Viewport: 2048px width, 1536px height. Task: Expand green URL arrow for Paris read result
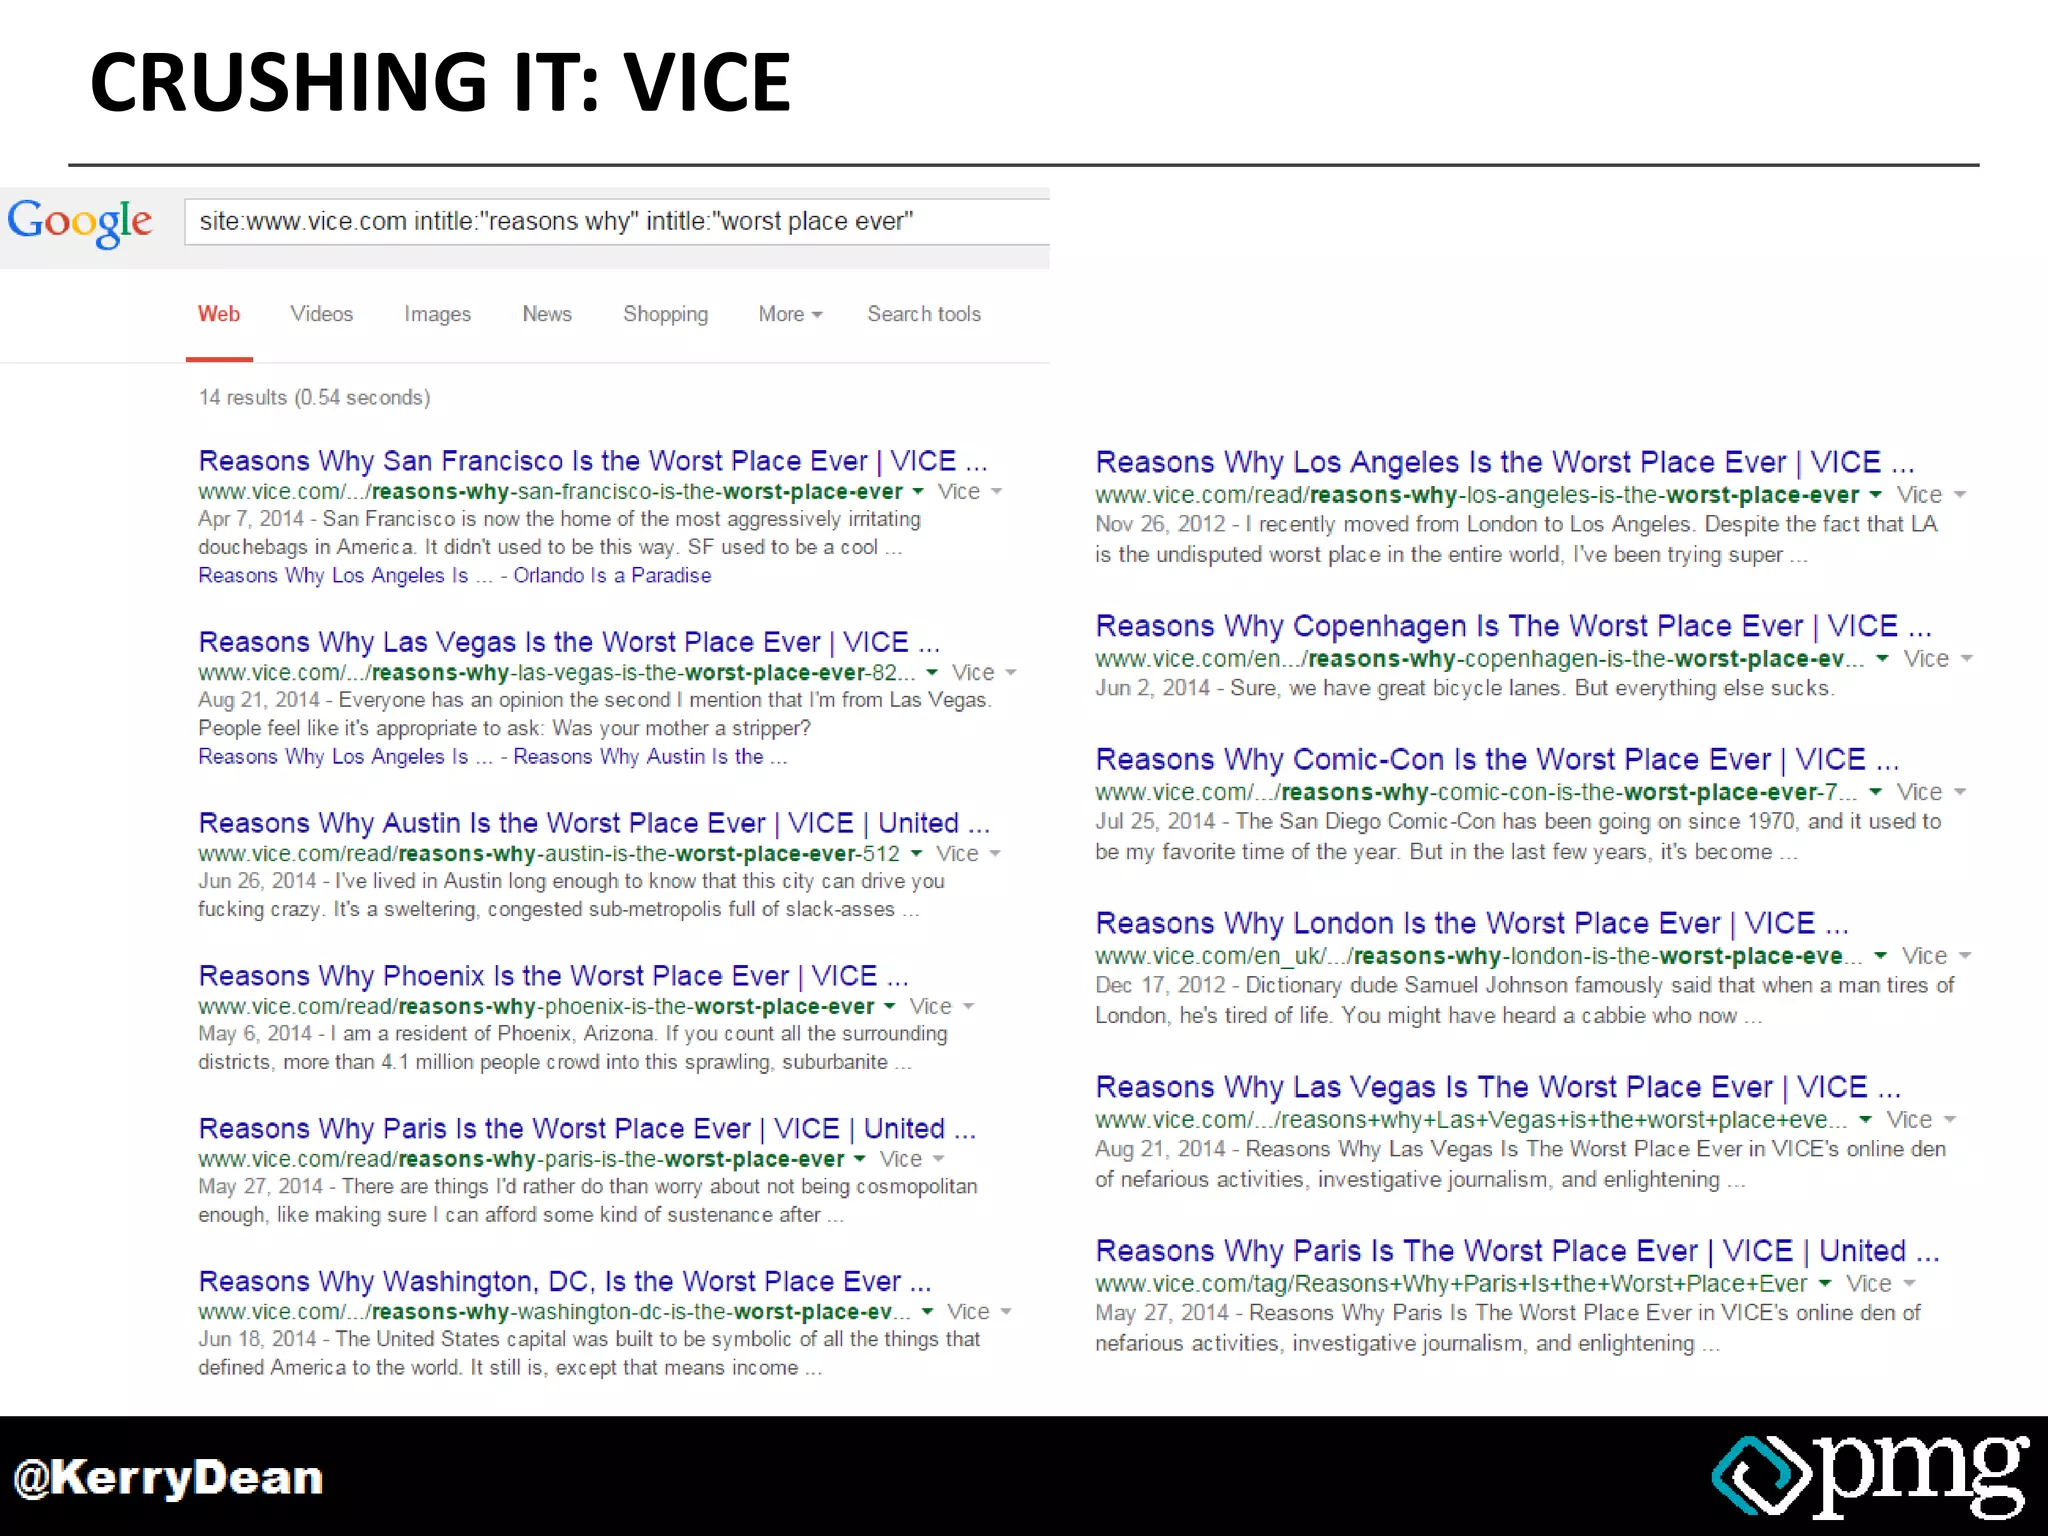point(859,1160)
